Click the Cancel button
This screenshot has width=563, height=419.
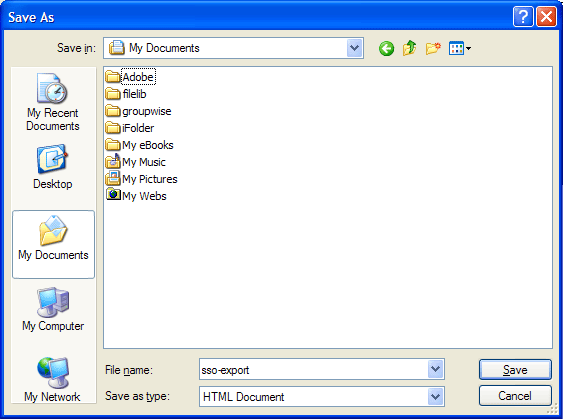(515, 396)
